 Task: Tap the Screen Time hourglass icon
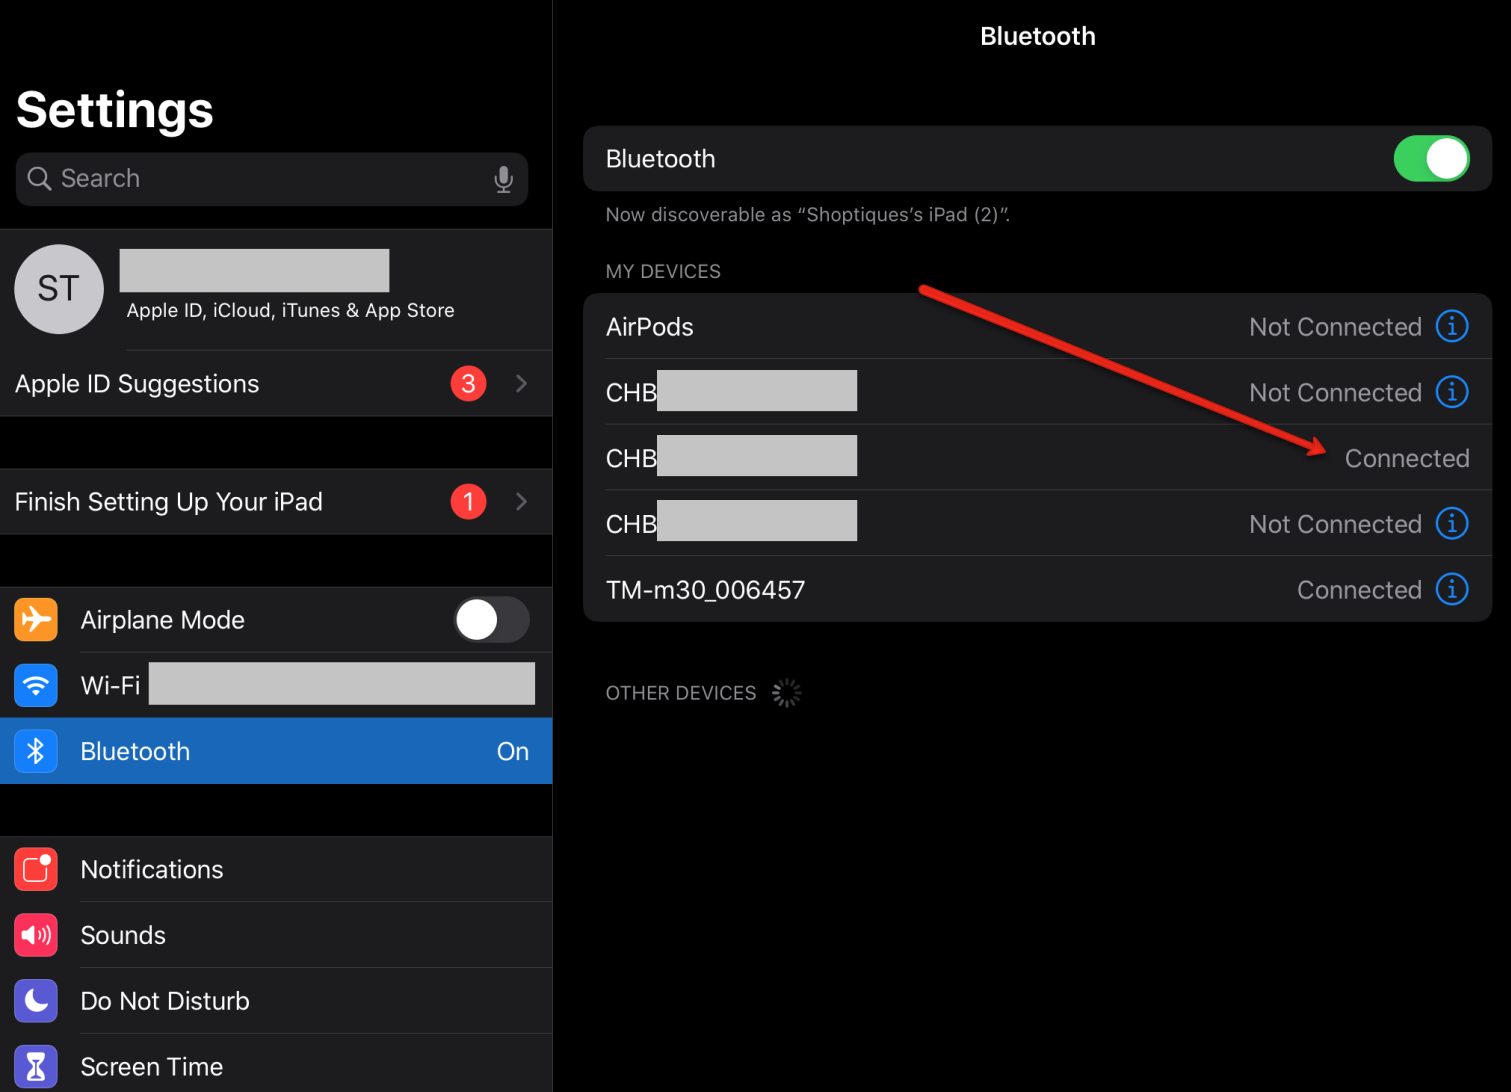(x=36, y=1066)
